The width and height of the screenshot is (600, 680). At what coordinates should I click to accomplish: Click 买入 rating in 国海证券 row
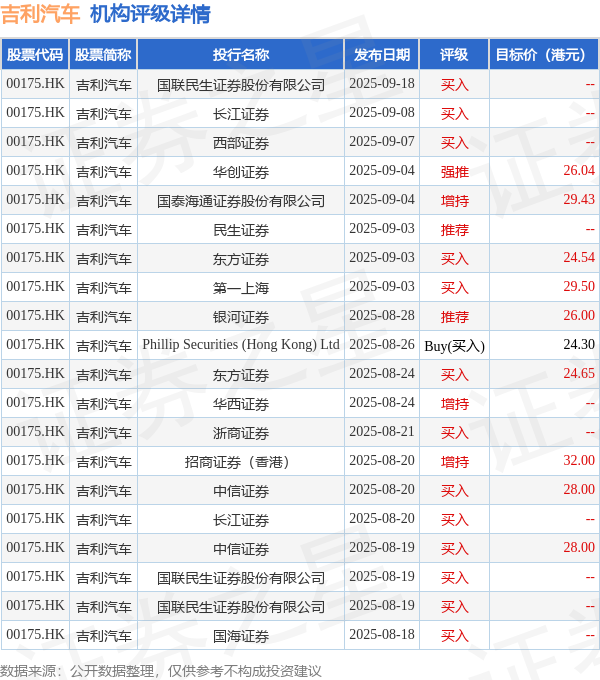coord(454,636)
